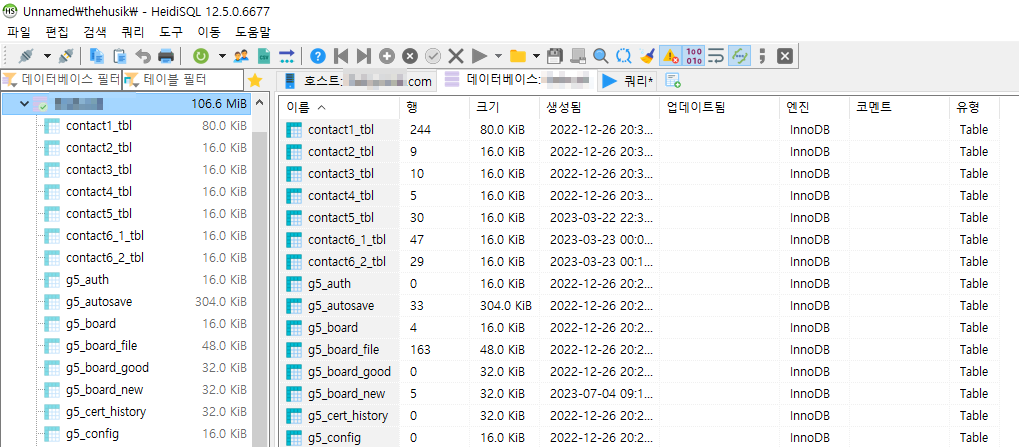Click the Export database as SQL icon

[287, 56]
